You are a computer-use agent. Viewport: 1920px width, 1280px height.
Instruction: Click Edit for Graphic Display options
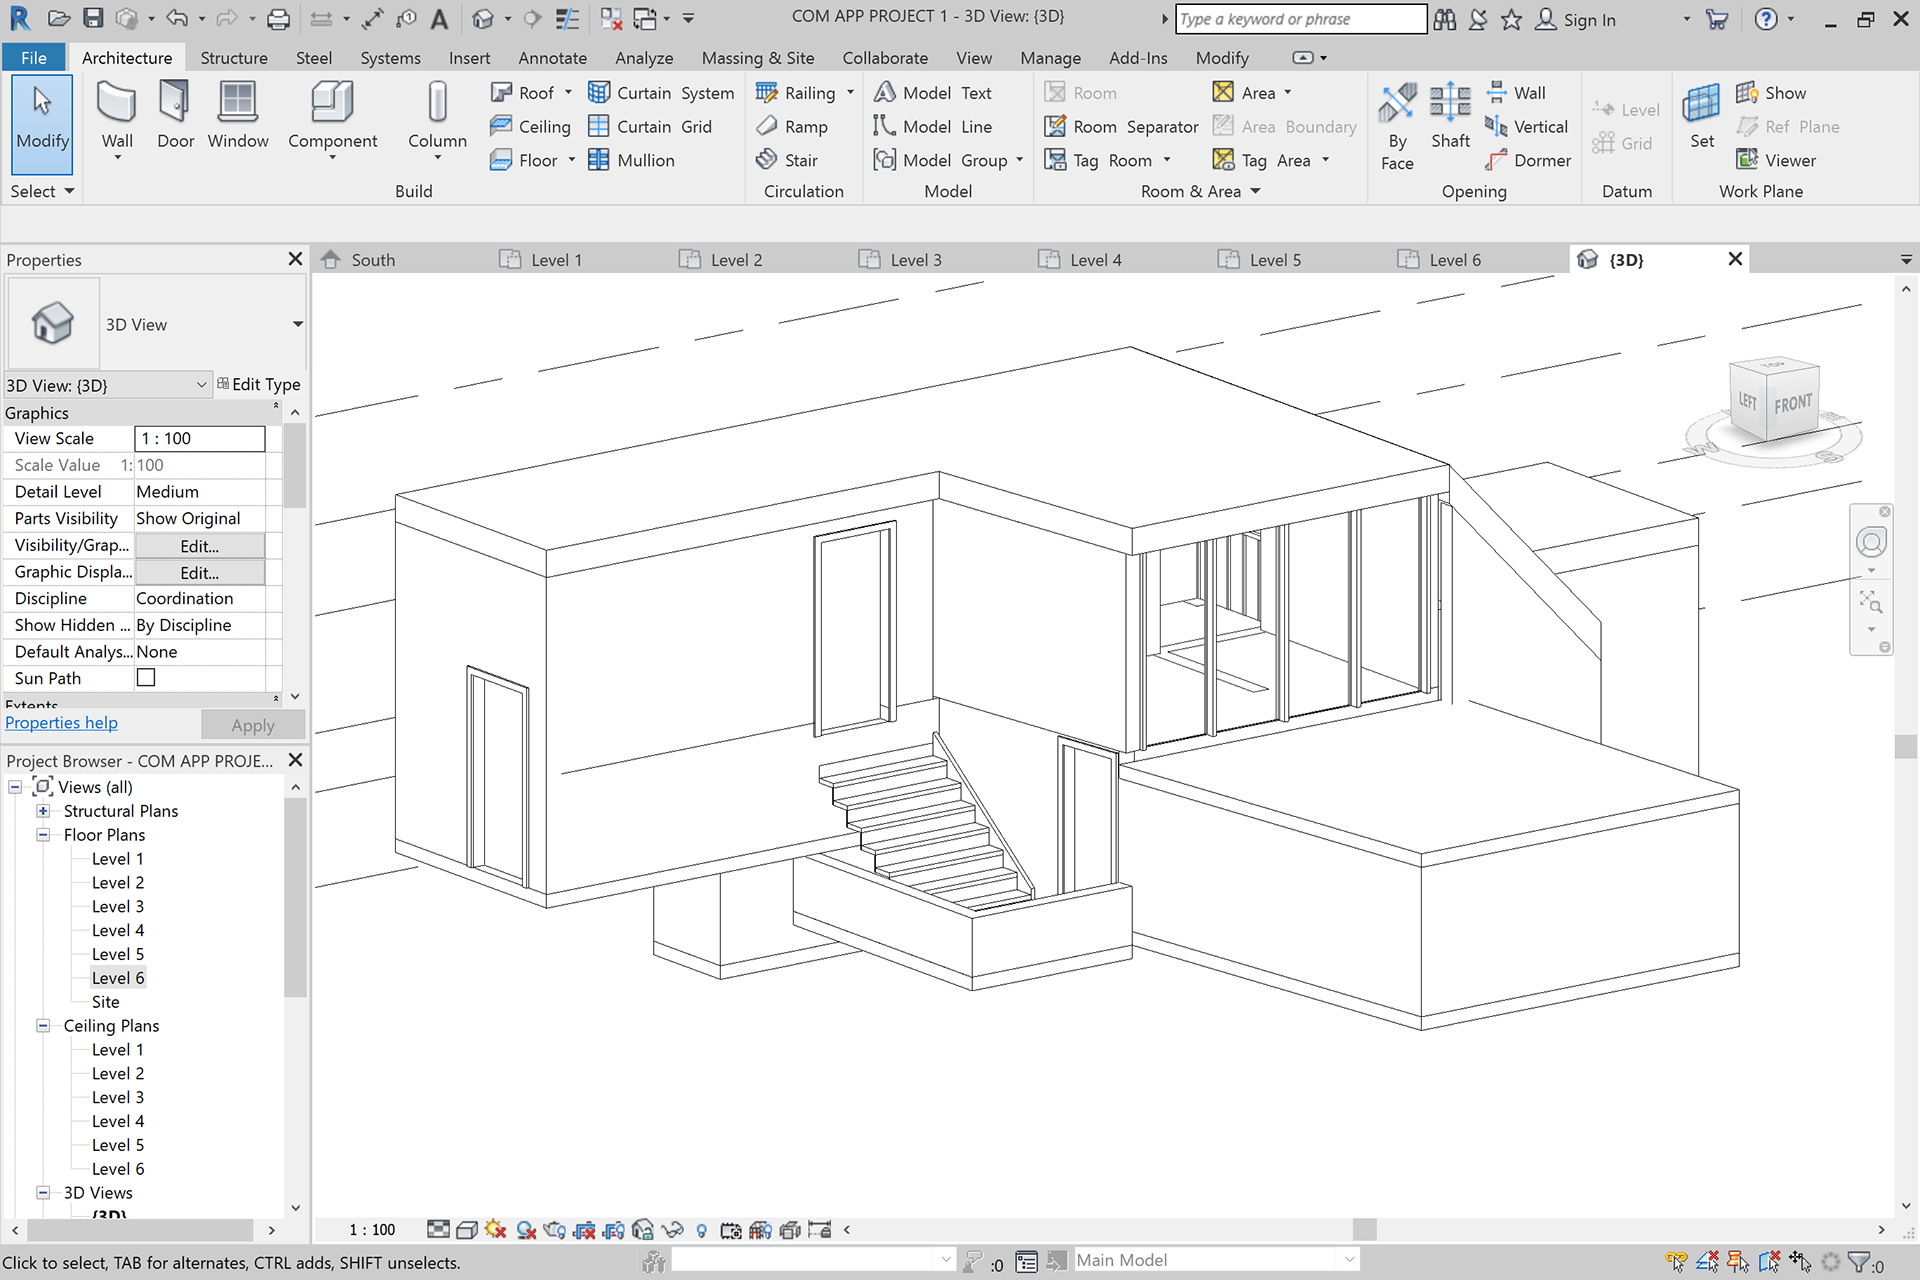(x=199, y=573)
